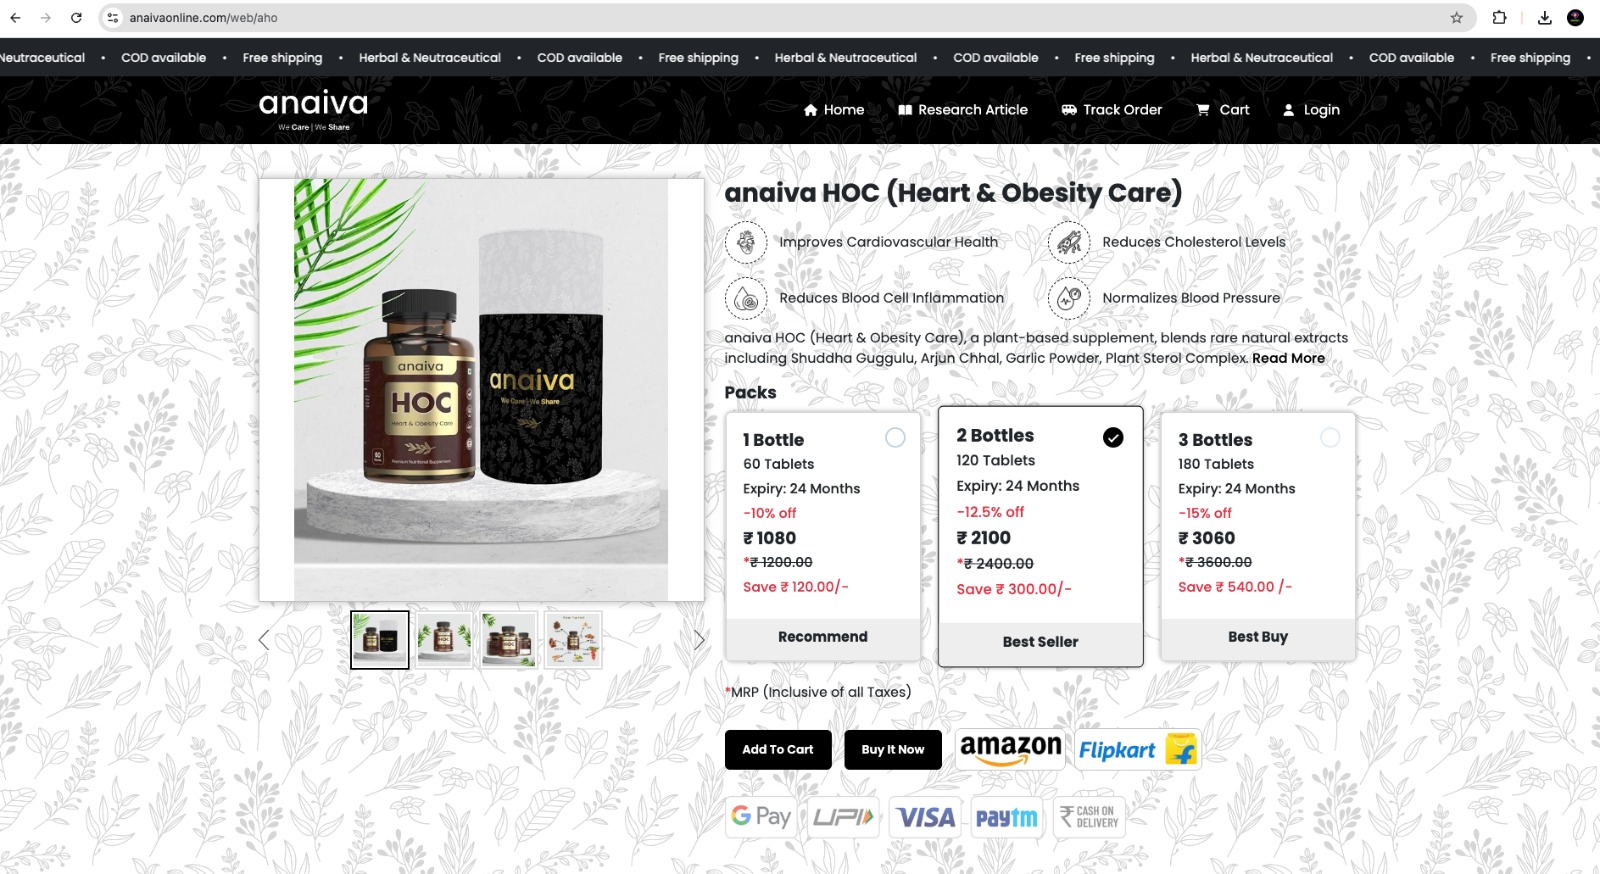This screenshot has height=874, width=1600.
Task: Click the VISA payment icon
Action: pyautogui.click(x=925, y=817)
